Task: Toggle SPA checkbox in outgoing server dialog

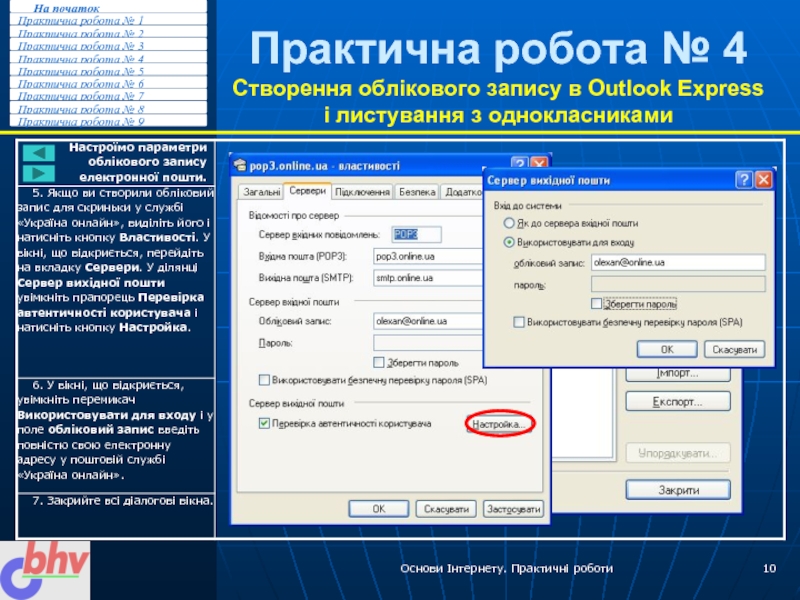Action: click(519, 322)
